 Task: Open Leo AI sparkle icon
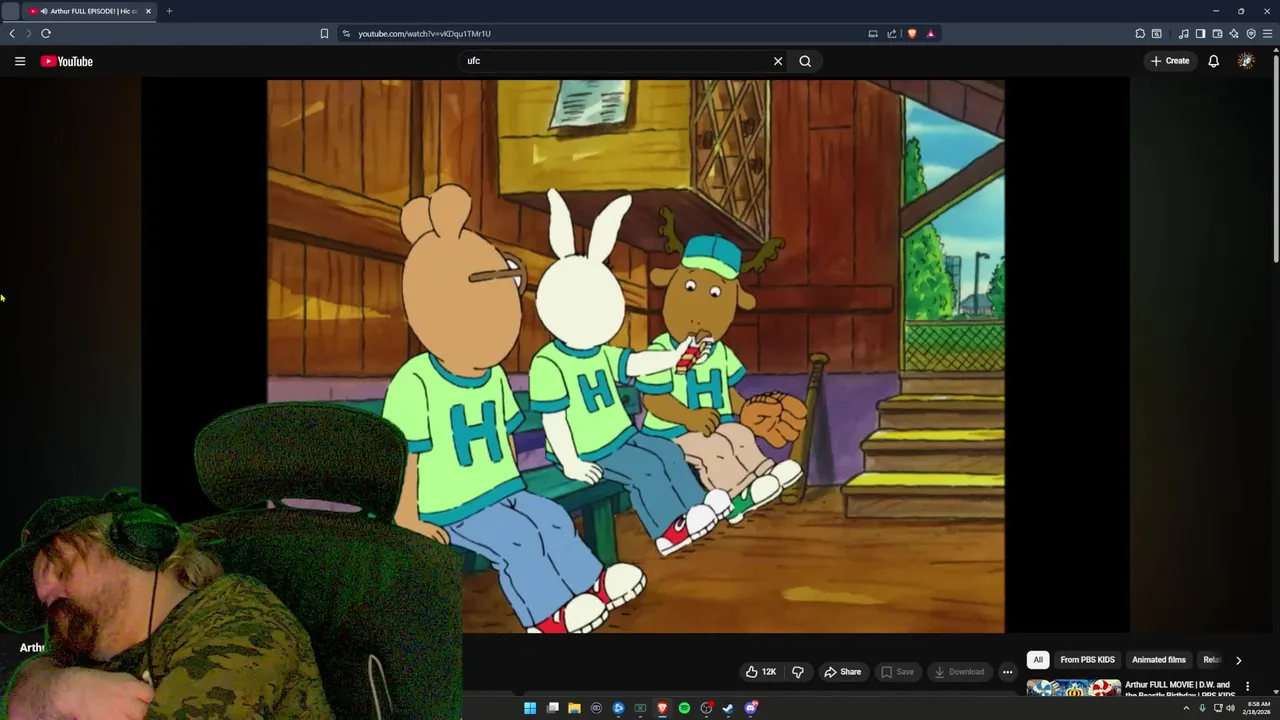tap(1234, 33)
